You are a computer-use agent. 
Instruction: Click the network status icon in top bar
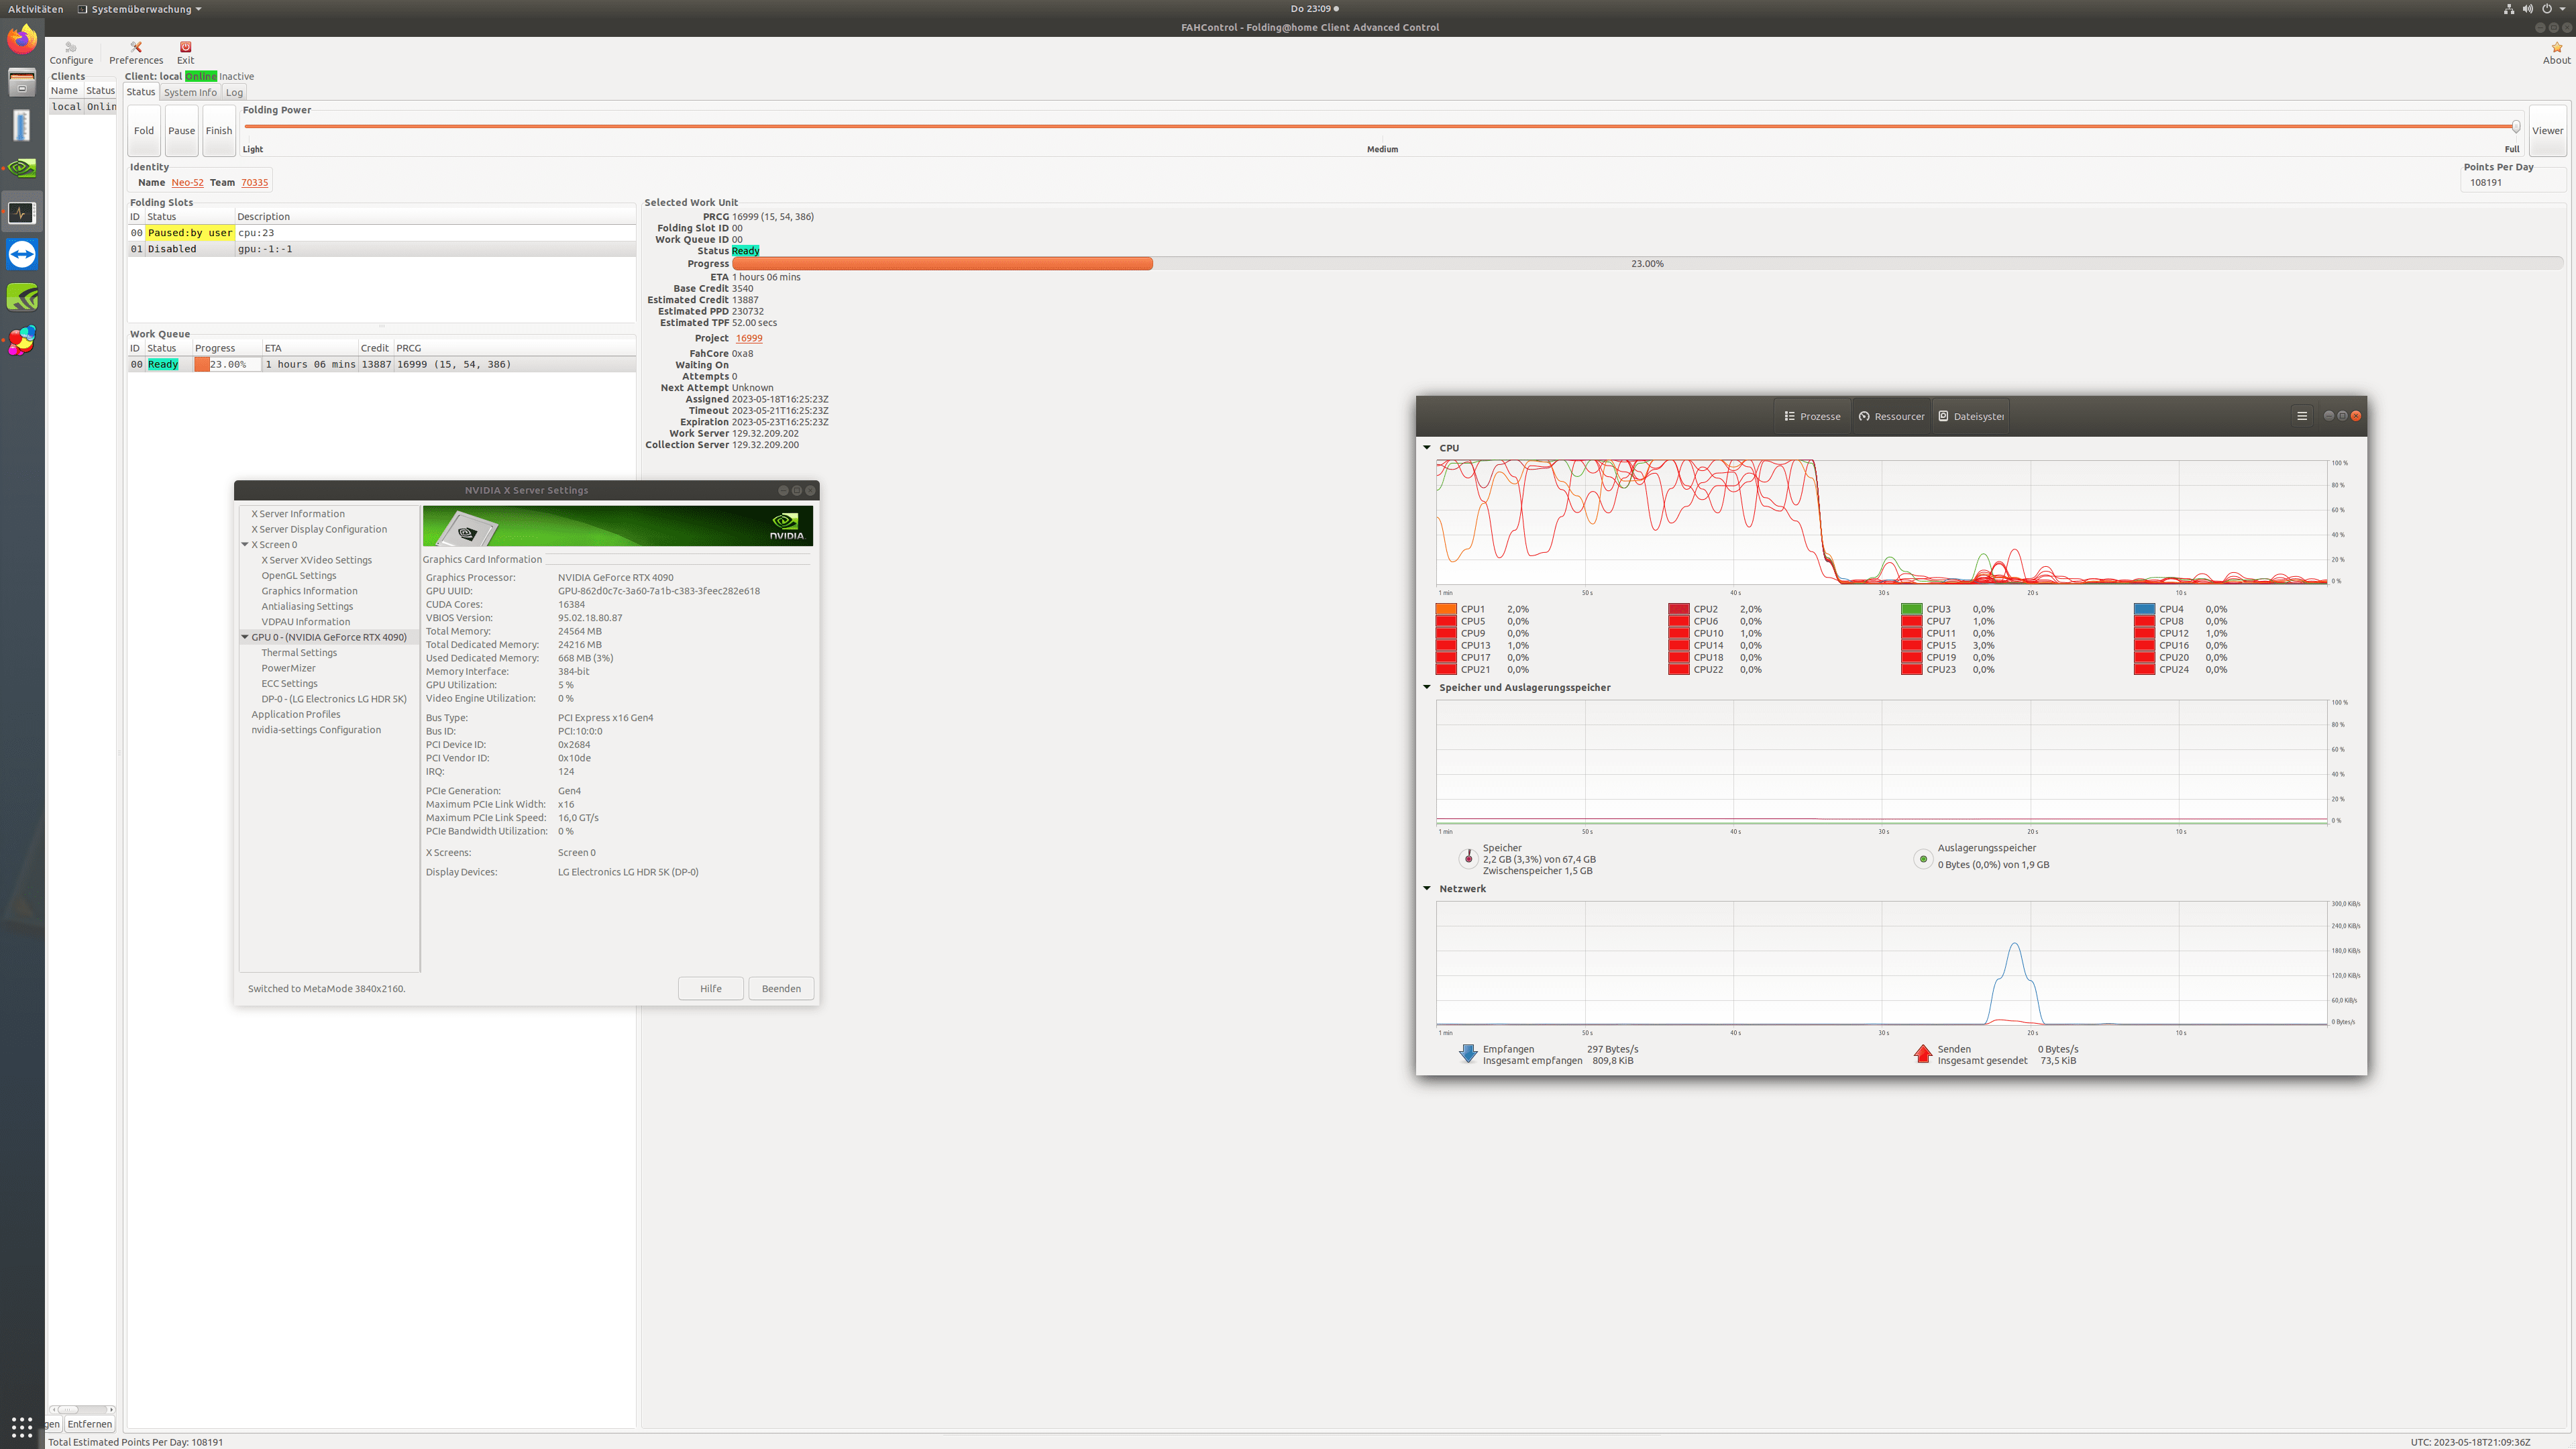coord(2508,9)
